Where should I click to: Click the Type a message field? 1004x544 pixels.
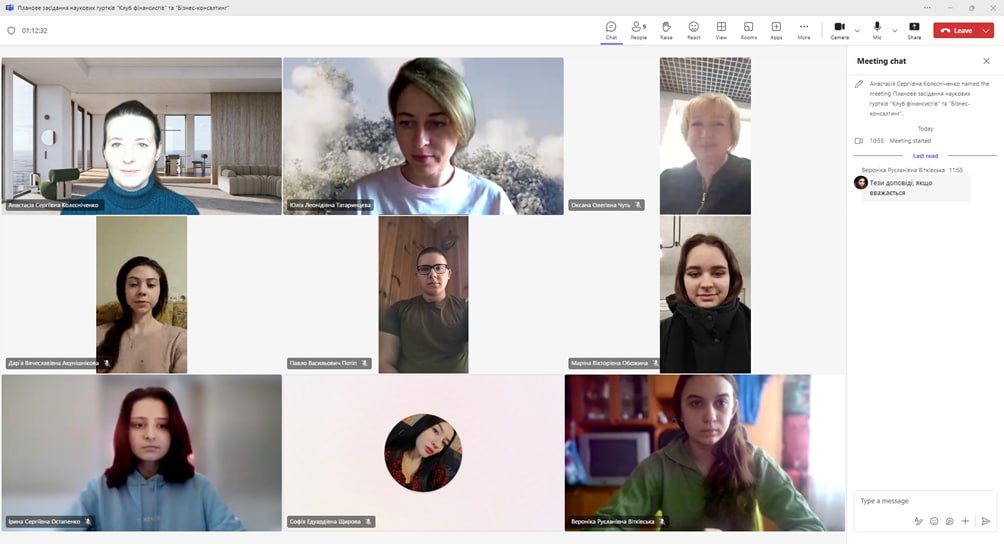(925, 500)
